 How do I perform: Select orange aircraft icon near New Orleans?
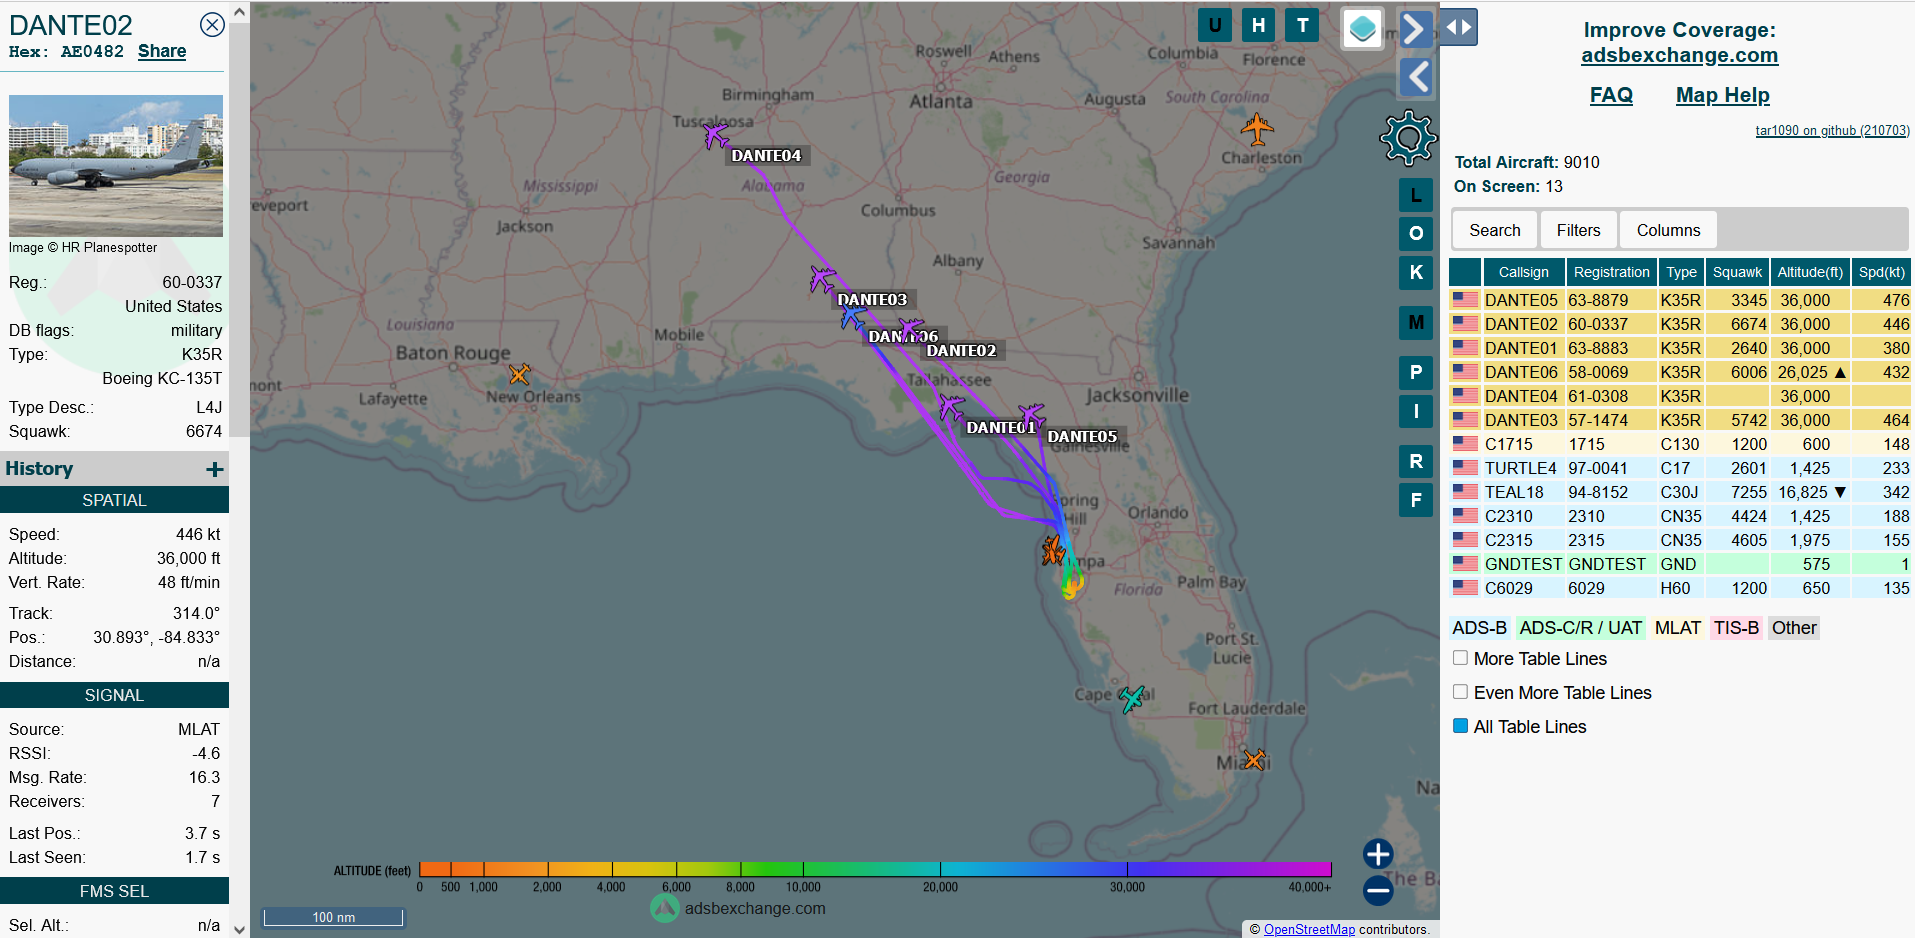519,374
